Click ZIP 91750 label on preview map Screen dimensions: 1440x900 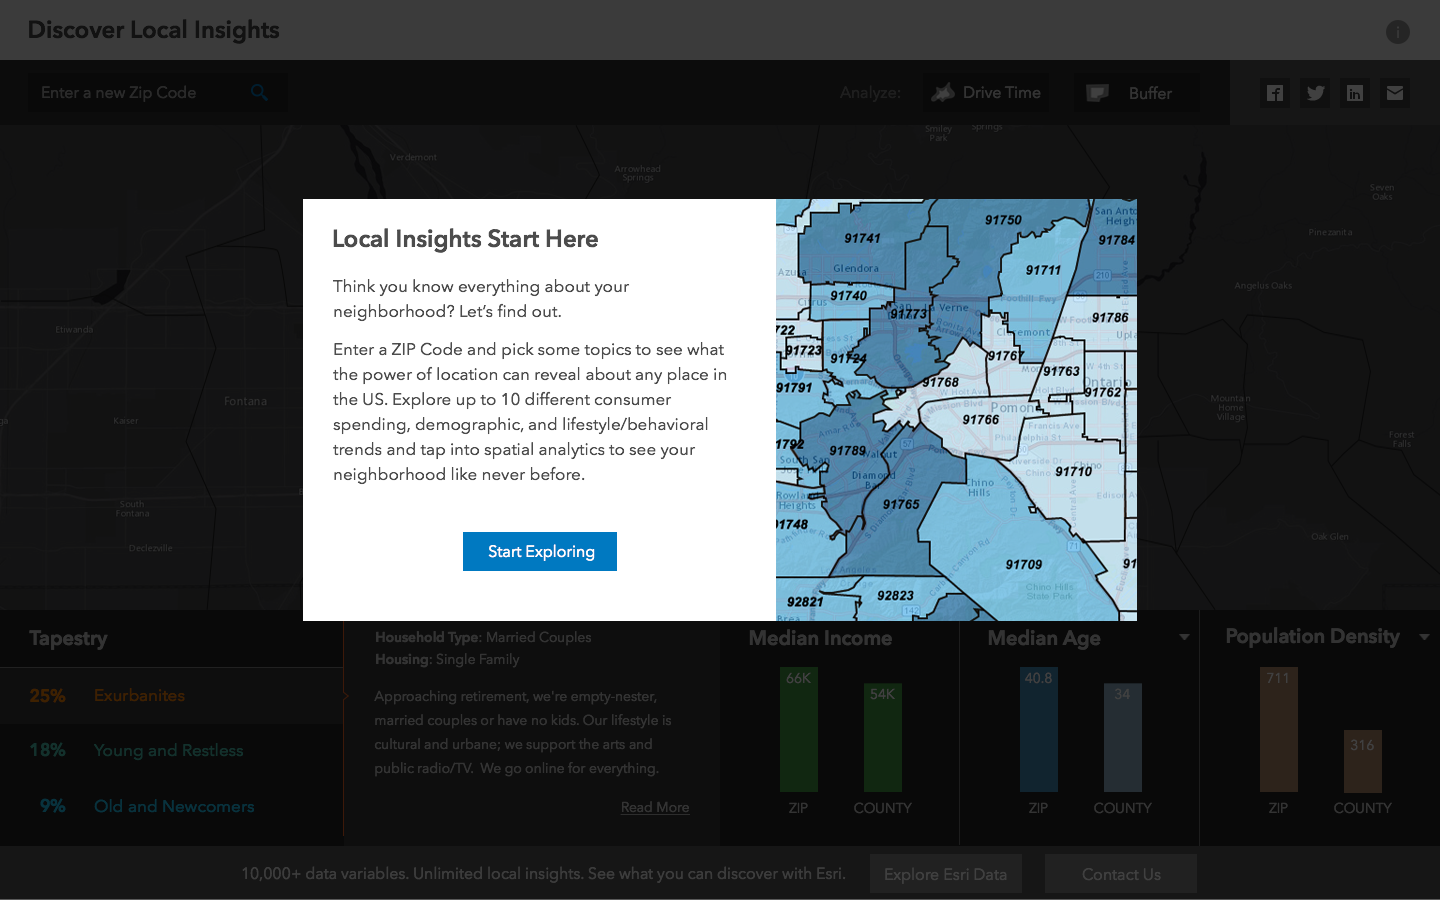tap(1003, 220)
